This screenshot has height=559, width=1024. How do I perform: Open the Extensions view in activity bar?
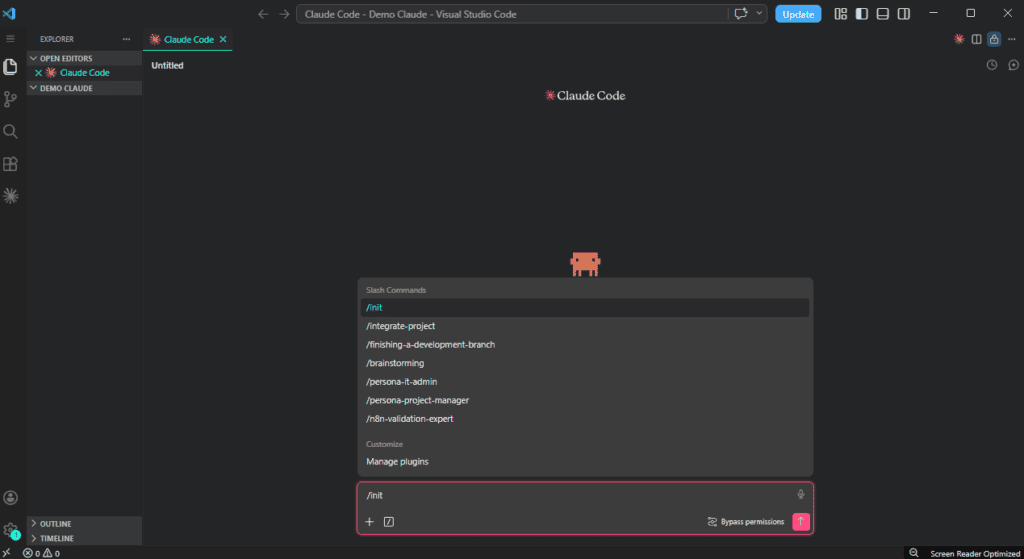click(x=10, y=164)
